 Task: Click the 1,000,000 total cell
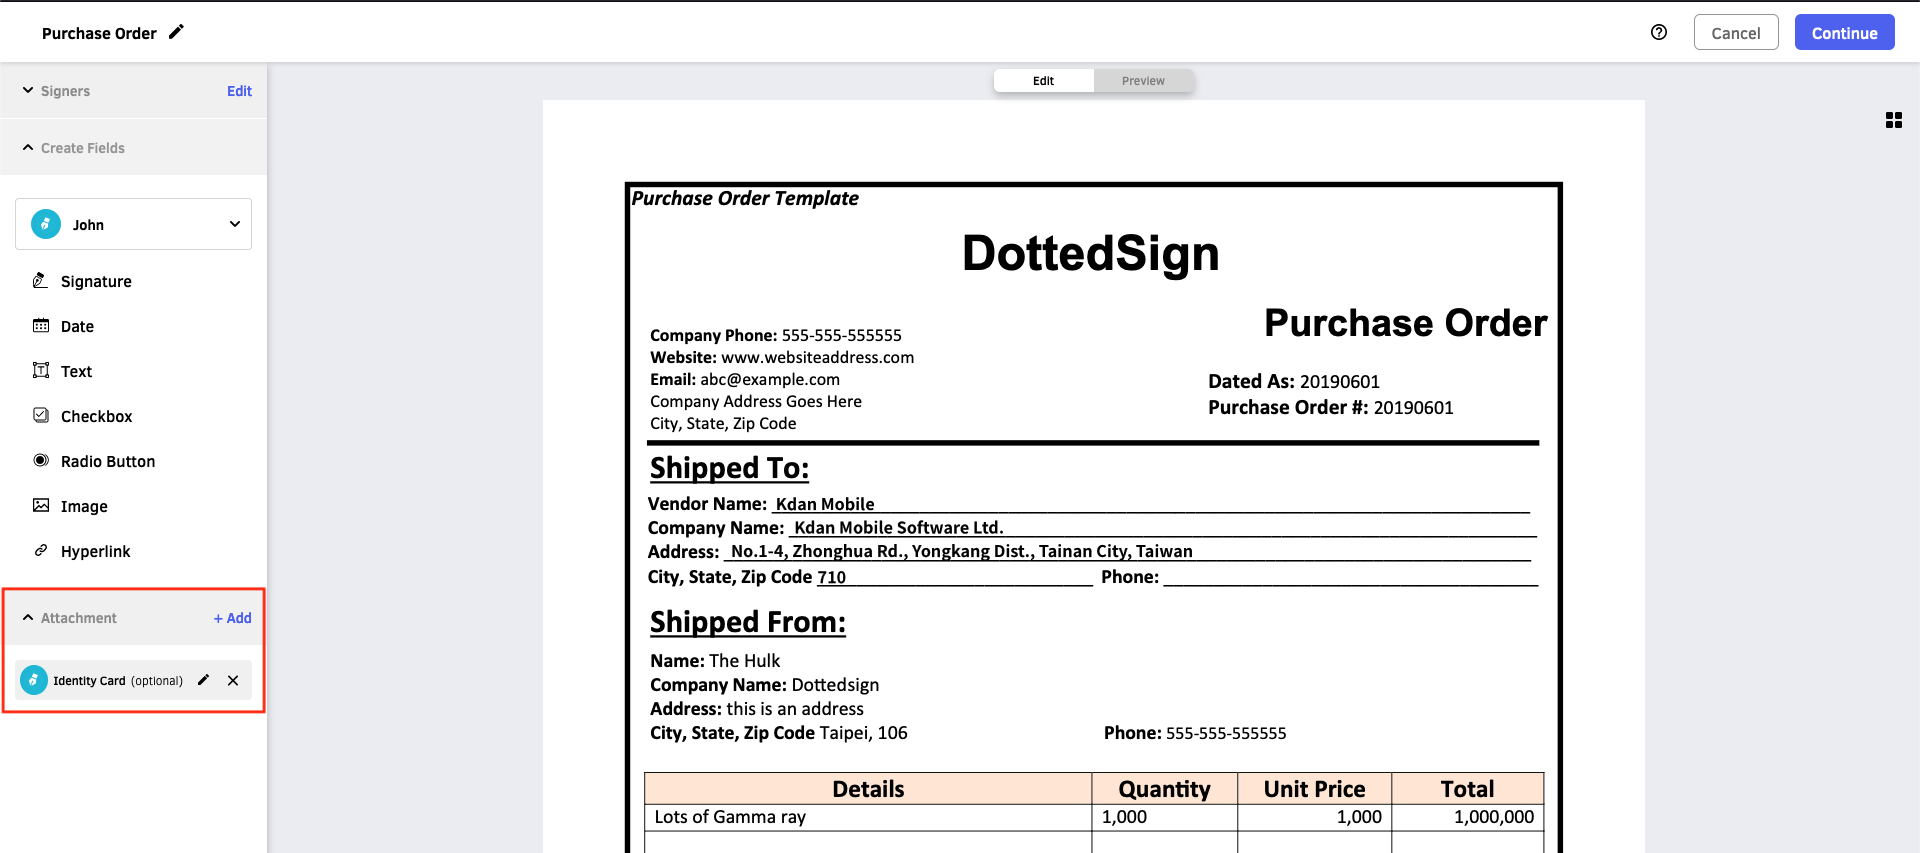[1467, 817]
